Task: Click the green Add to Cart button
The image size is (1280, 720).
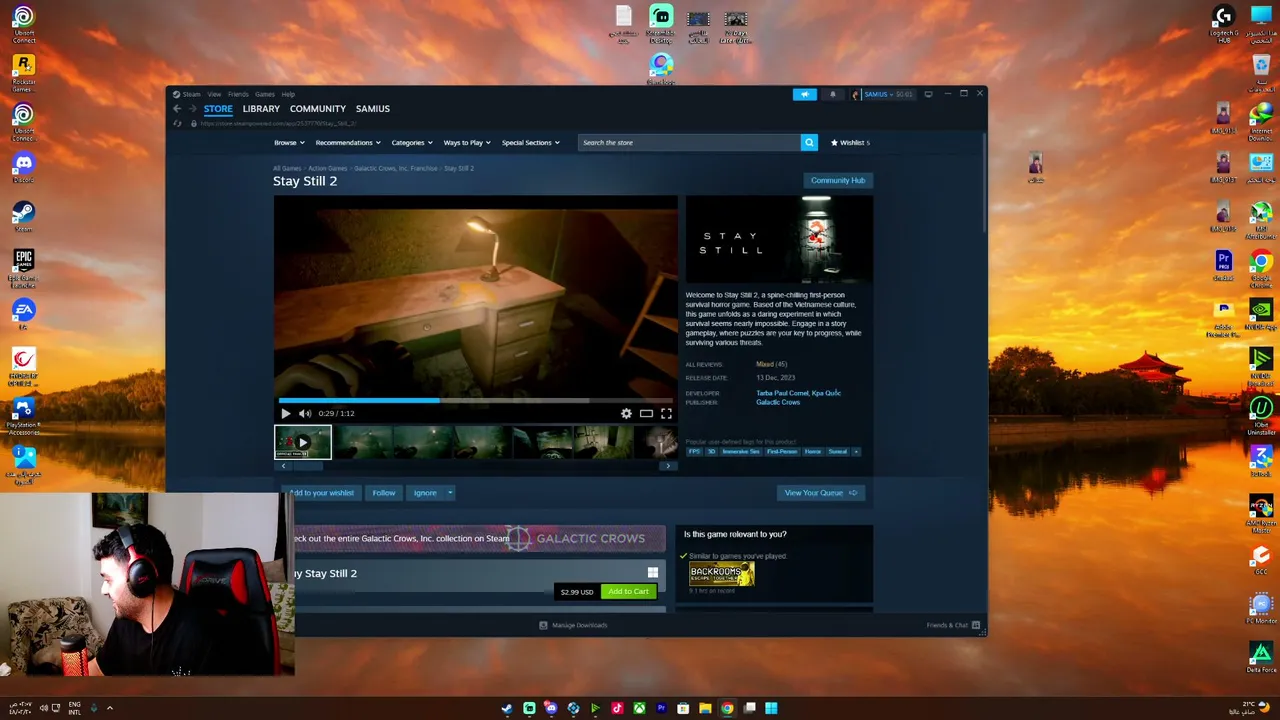Action: tap(628, 591)
